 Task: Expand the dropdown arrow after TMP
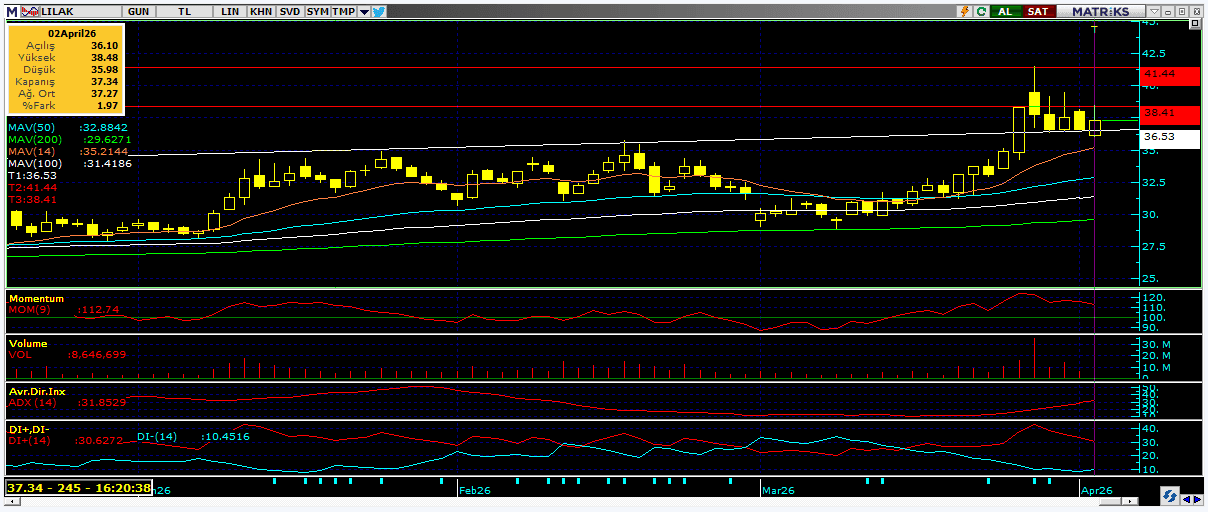[x=364, y=11]
